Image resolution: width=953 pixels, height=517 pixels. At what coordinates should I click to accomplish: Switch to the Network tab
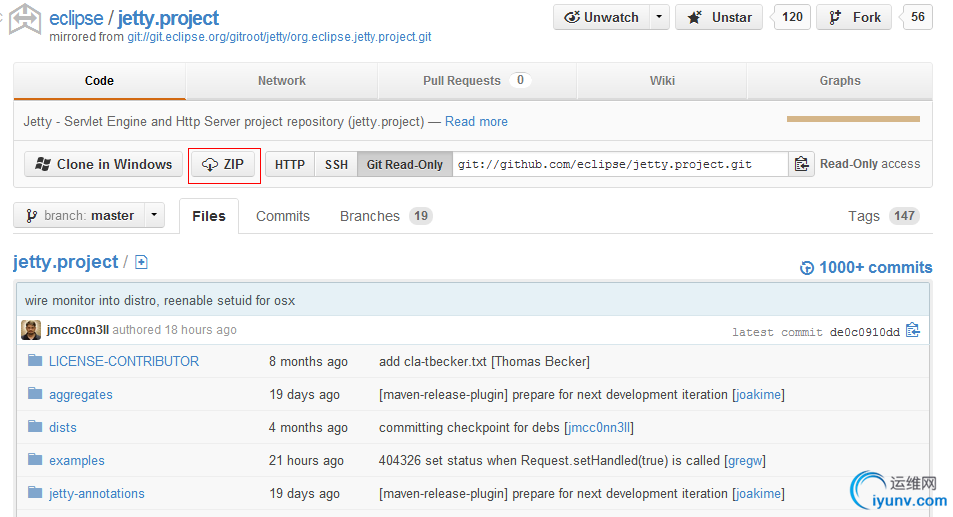click(x=281, y=81)
